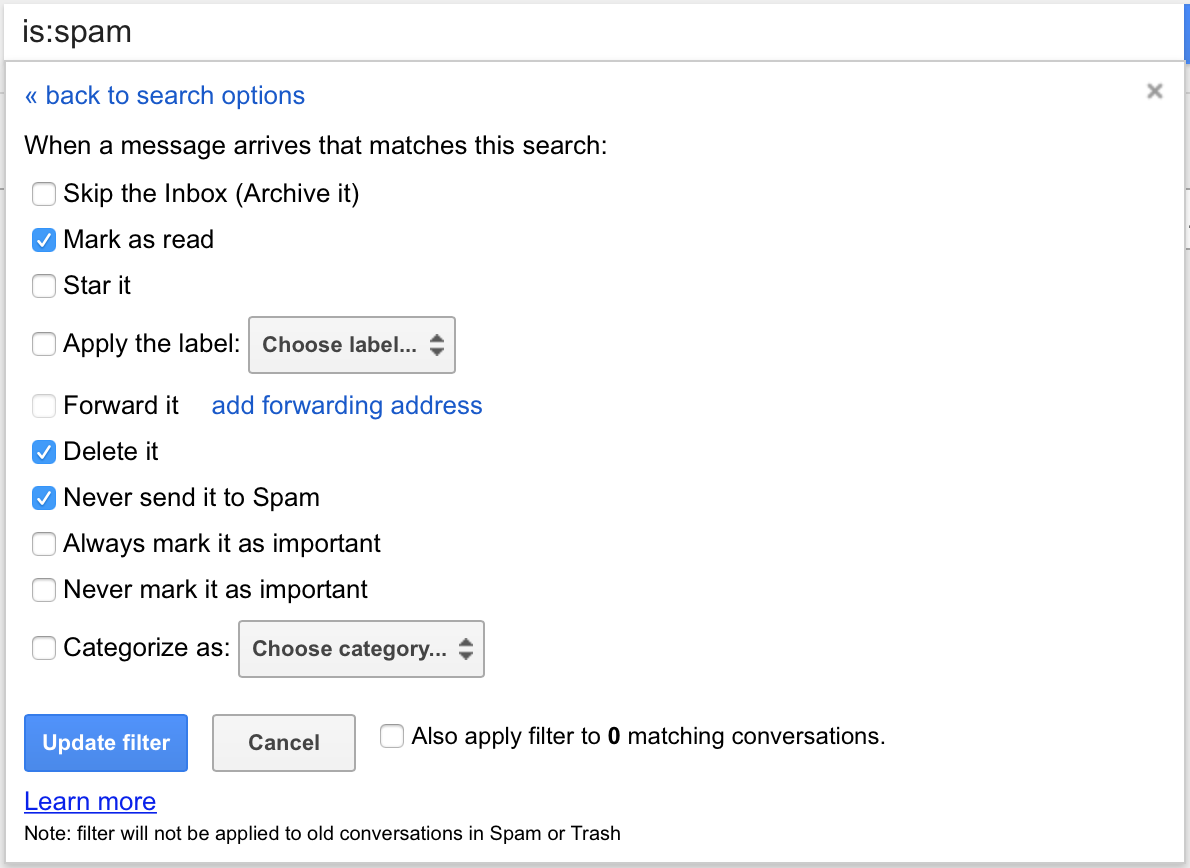The image size is (1190, 868).
Task: Check Never mark it as important
Action: click(44, 590)
